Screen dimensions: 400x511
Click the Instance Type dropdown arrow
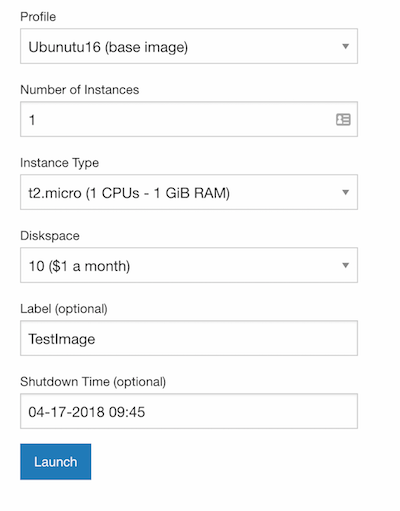346,192
